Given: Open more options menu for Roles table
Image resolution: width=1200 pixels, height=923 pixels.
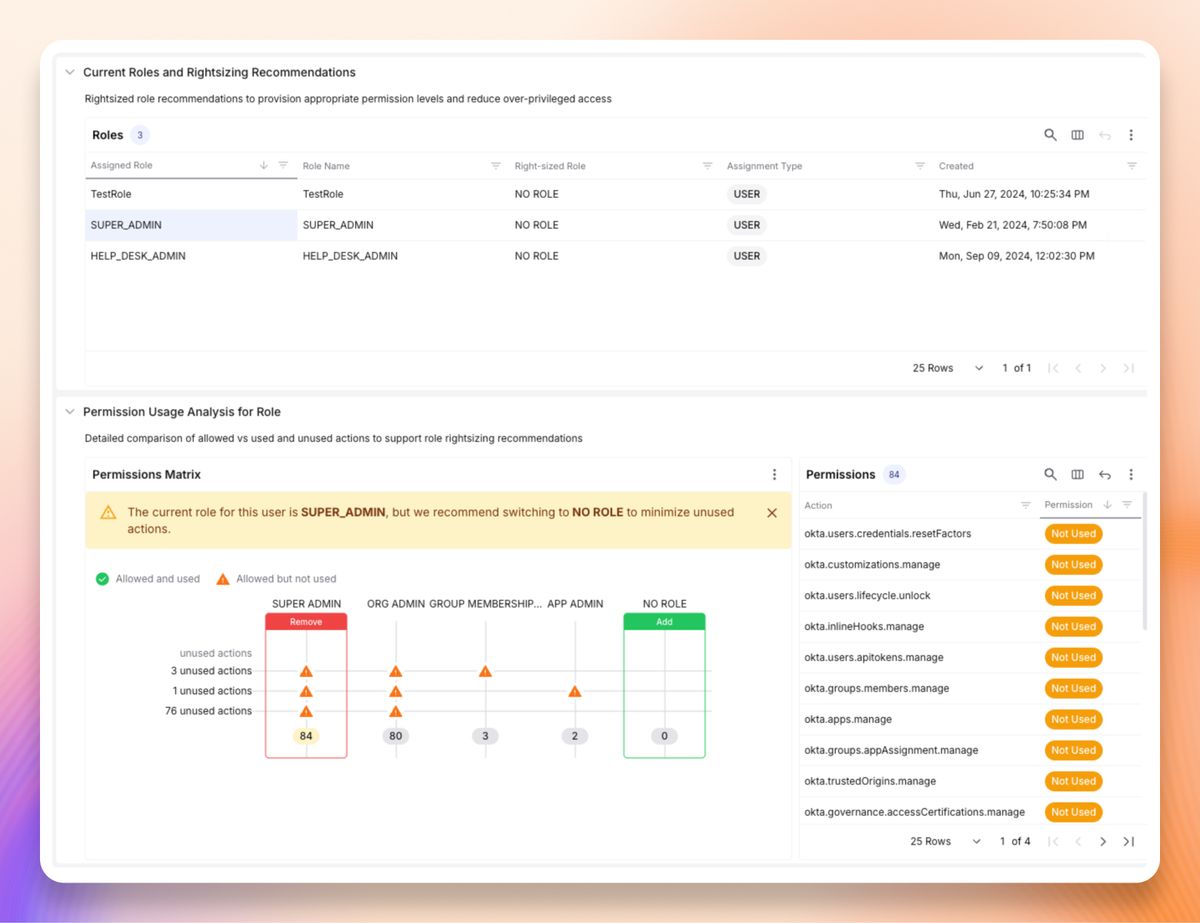Looking at the screenshot, I should (1131, 135).
